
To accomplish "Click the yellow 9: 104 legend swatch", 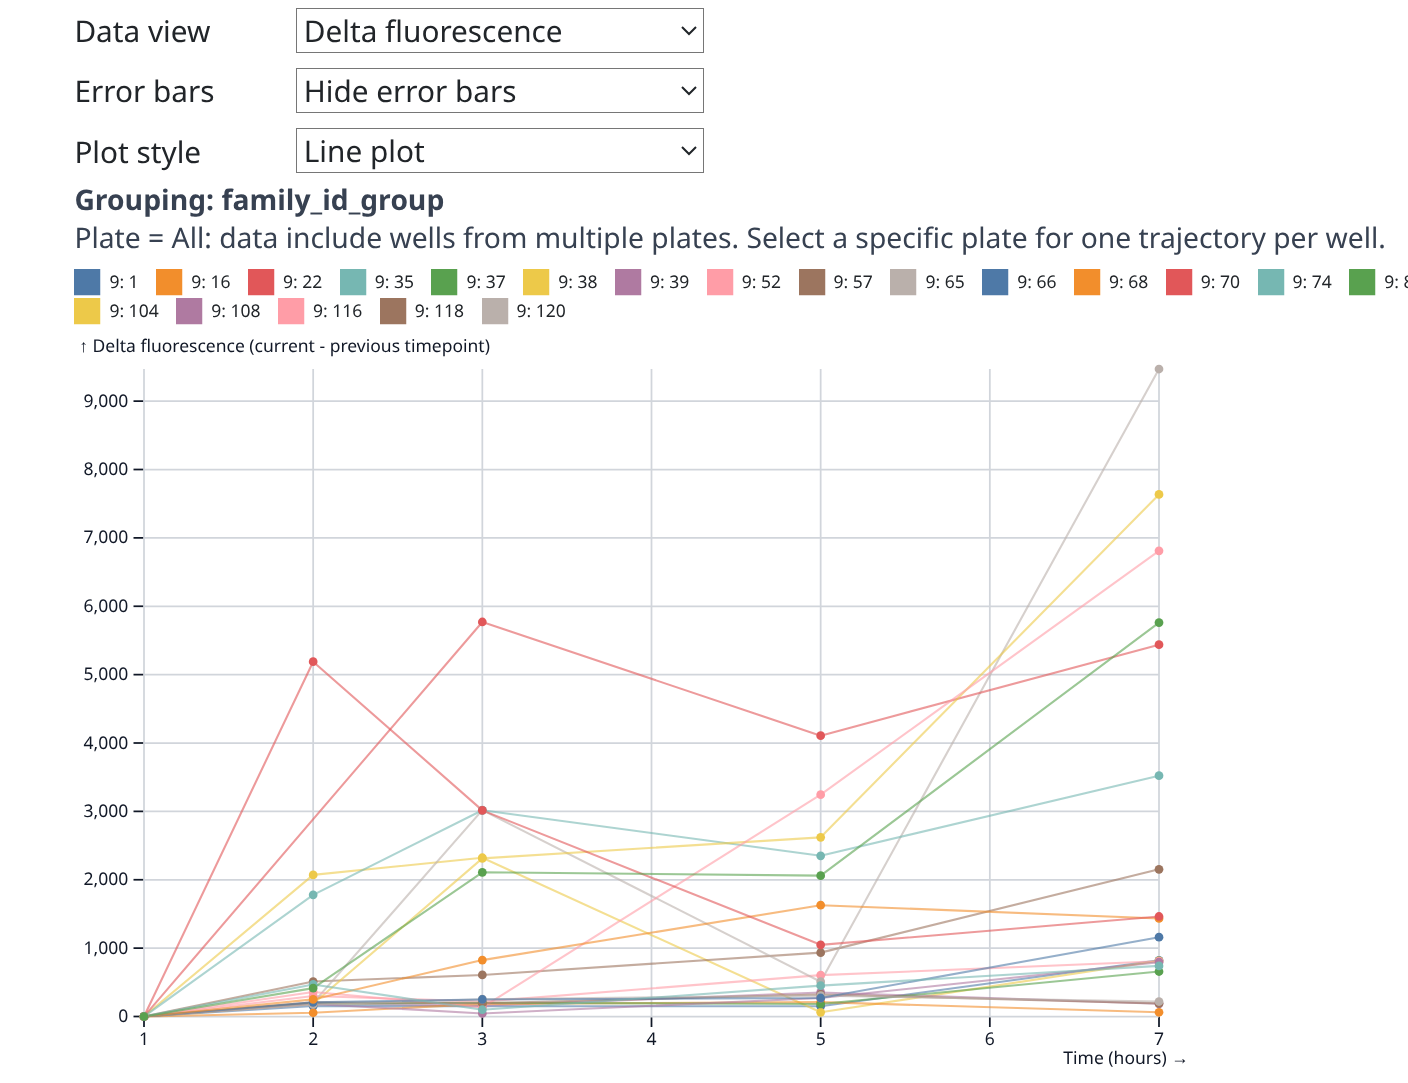I will click(x=88, y=311).
